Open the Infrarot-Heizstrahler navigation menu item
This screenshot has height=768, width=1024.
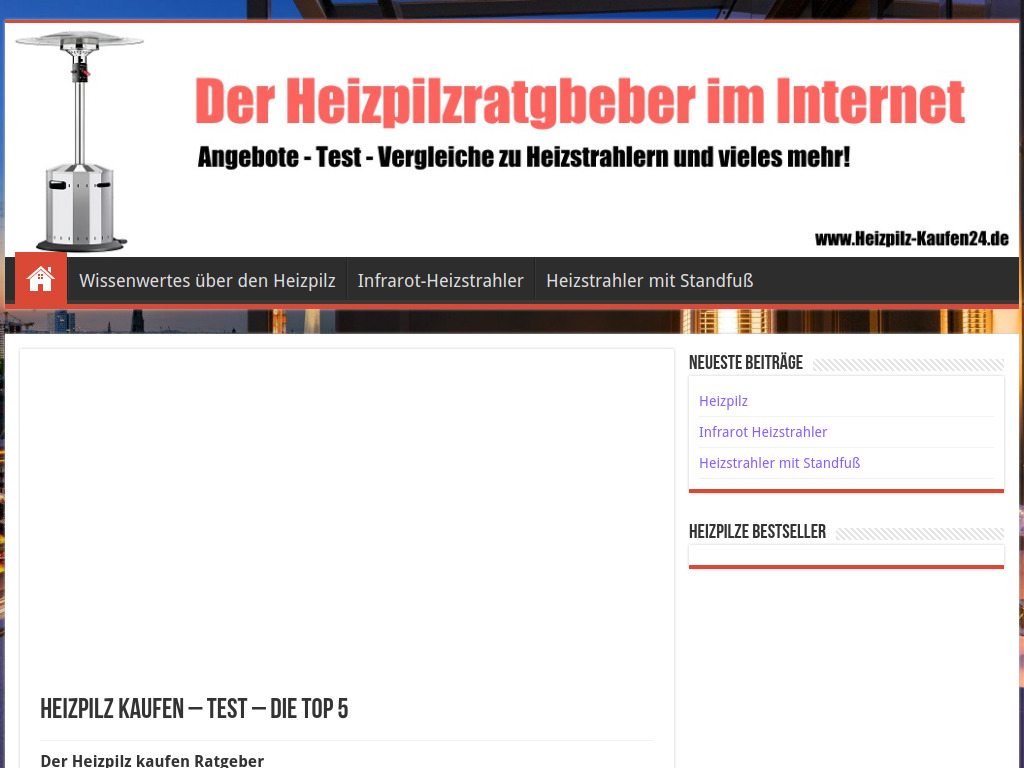[x=440, y=280]
